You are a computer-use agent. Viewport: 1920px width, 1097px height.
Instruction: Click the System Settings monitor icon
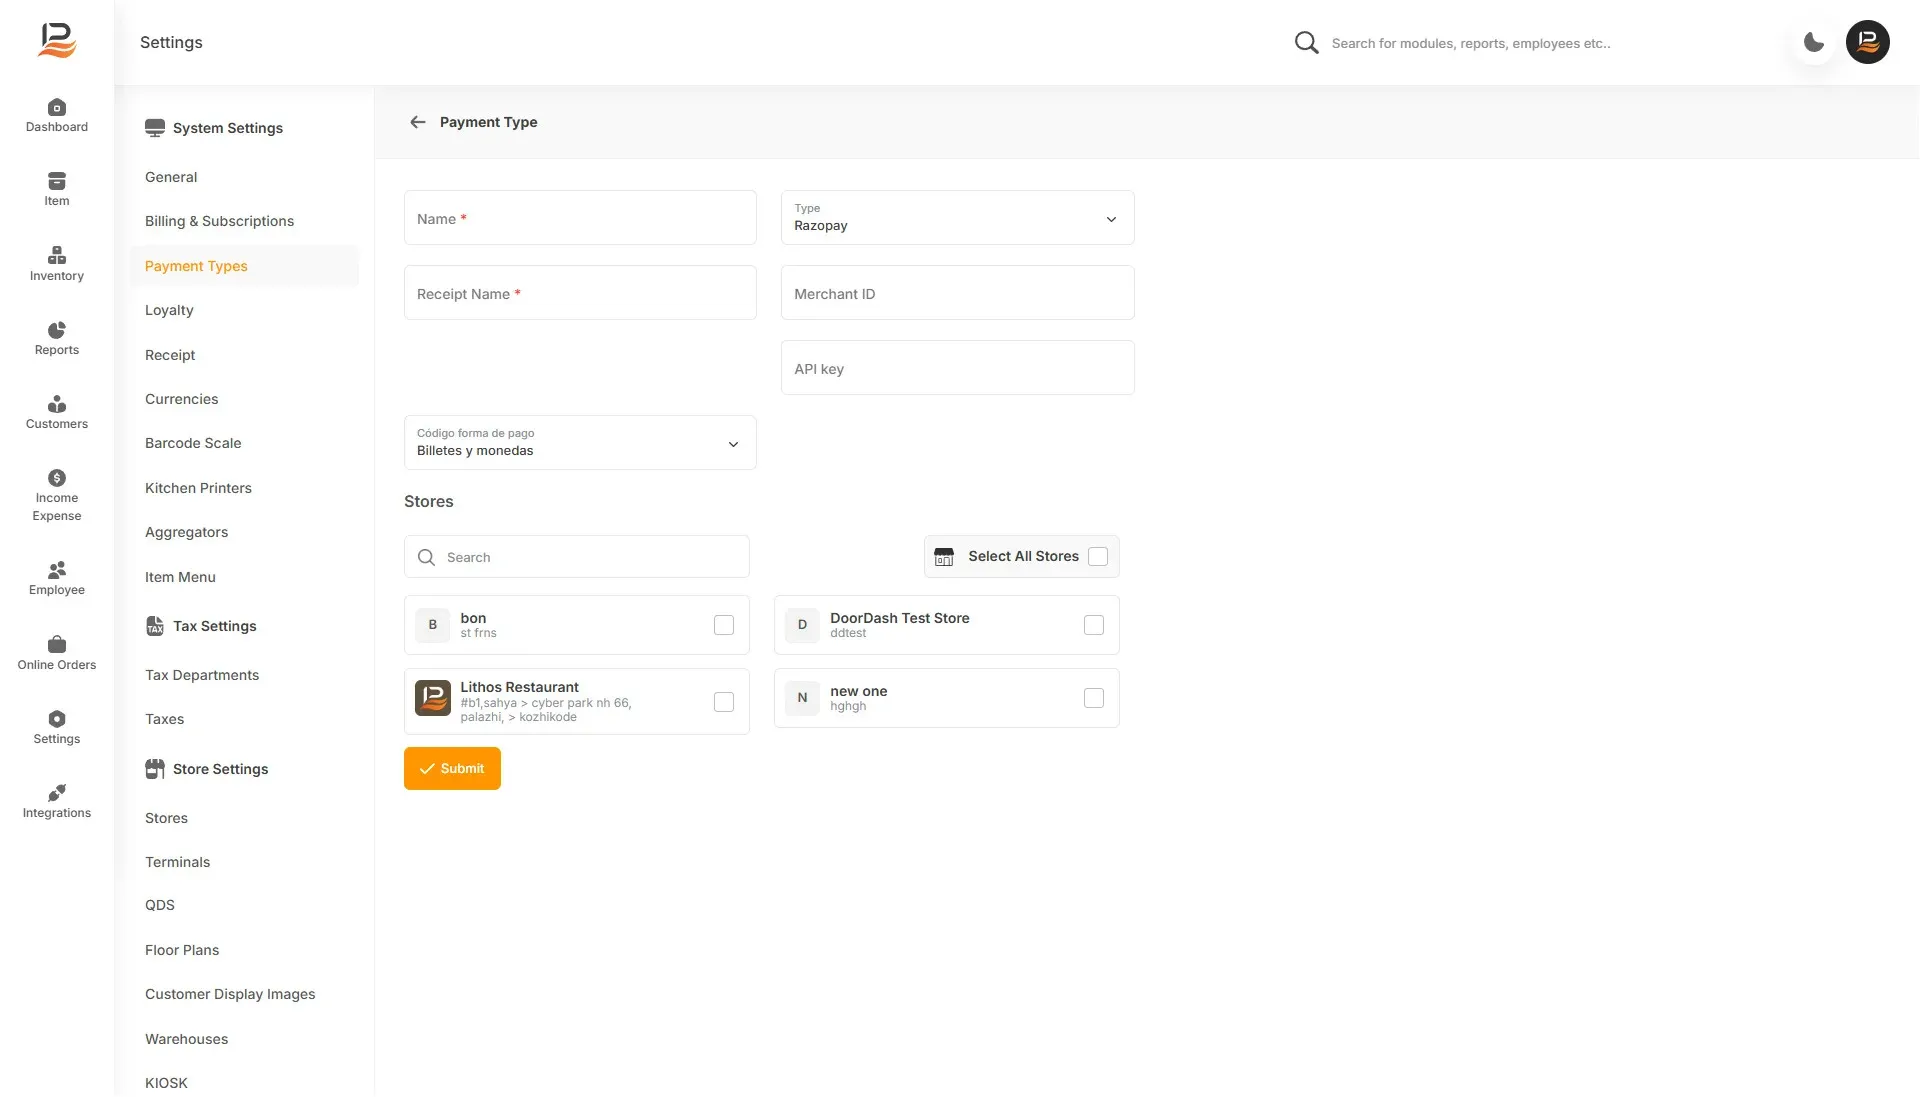[x=155, y=128]
